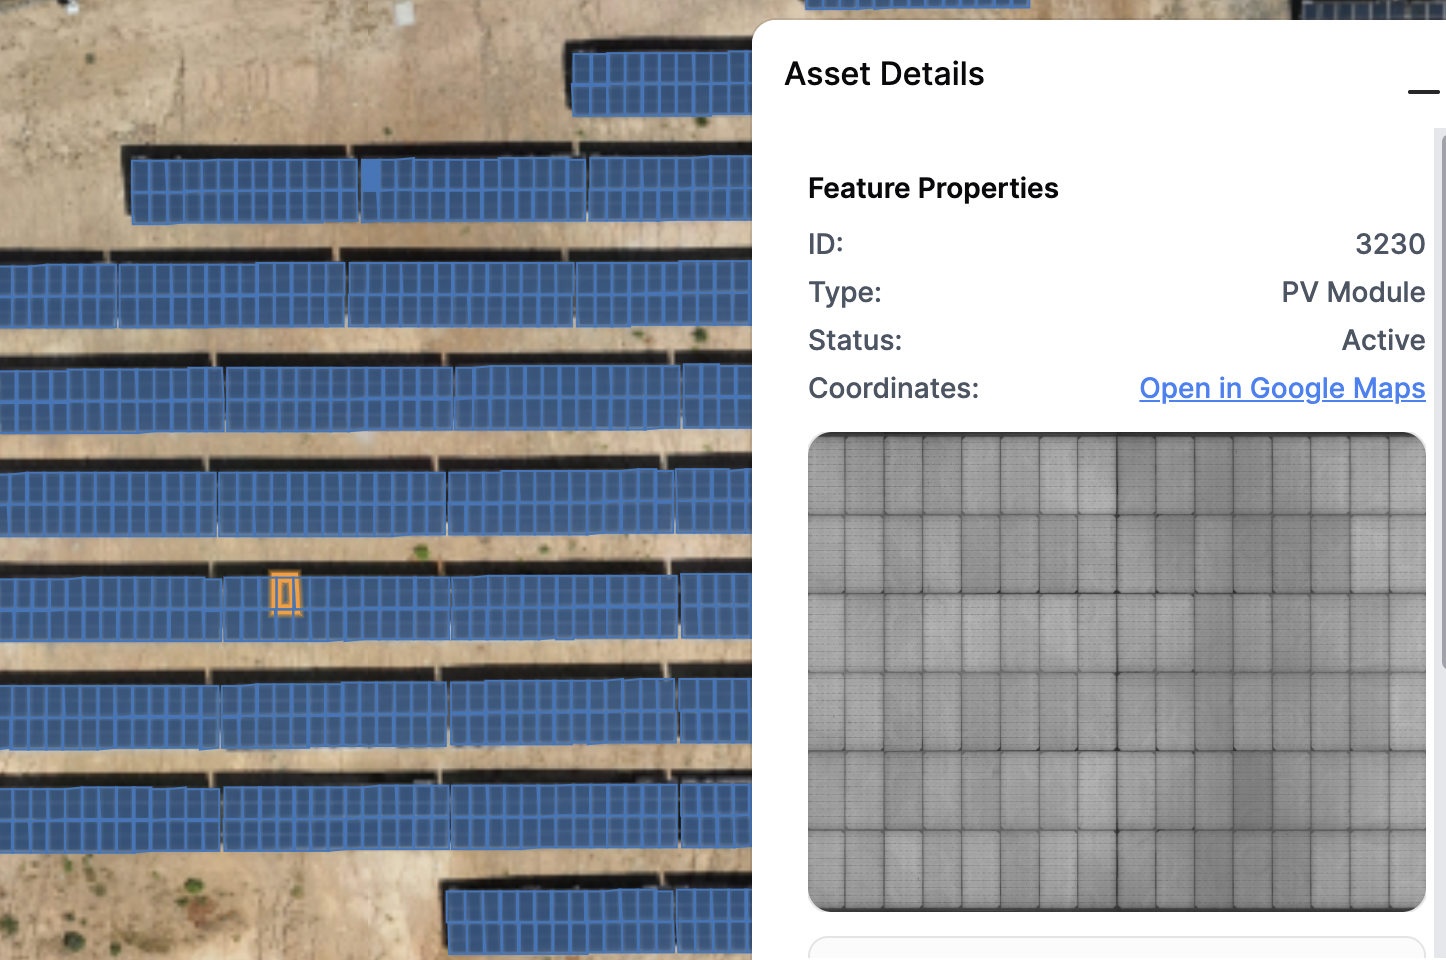Click the partially visible card below the image
The width and height of the screenshot is (1446, 960).
coord(1116,948)
